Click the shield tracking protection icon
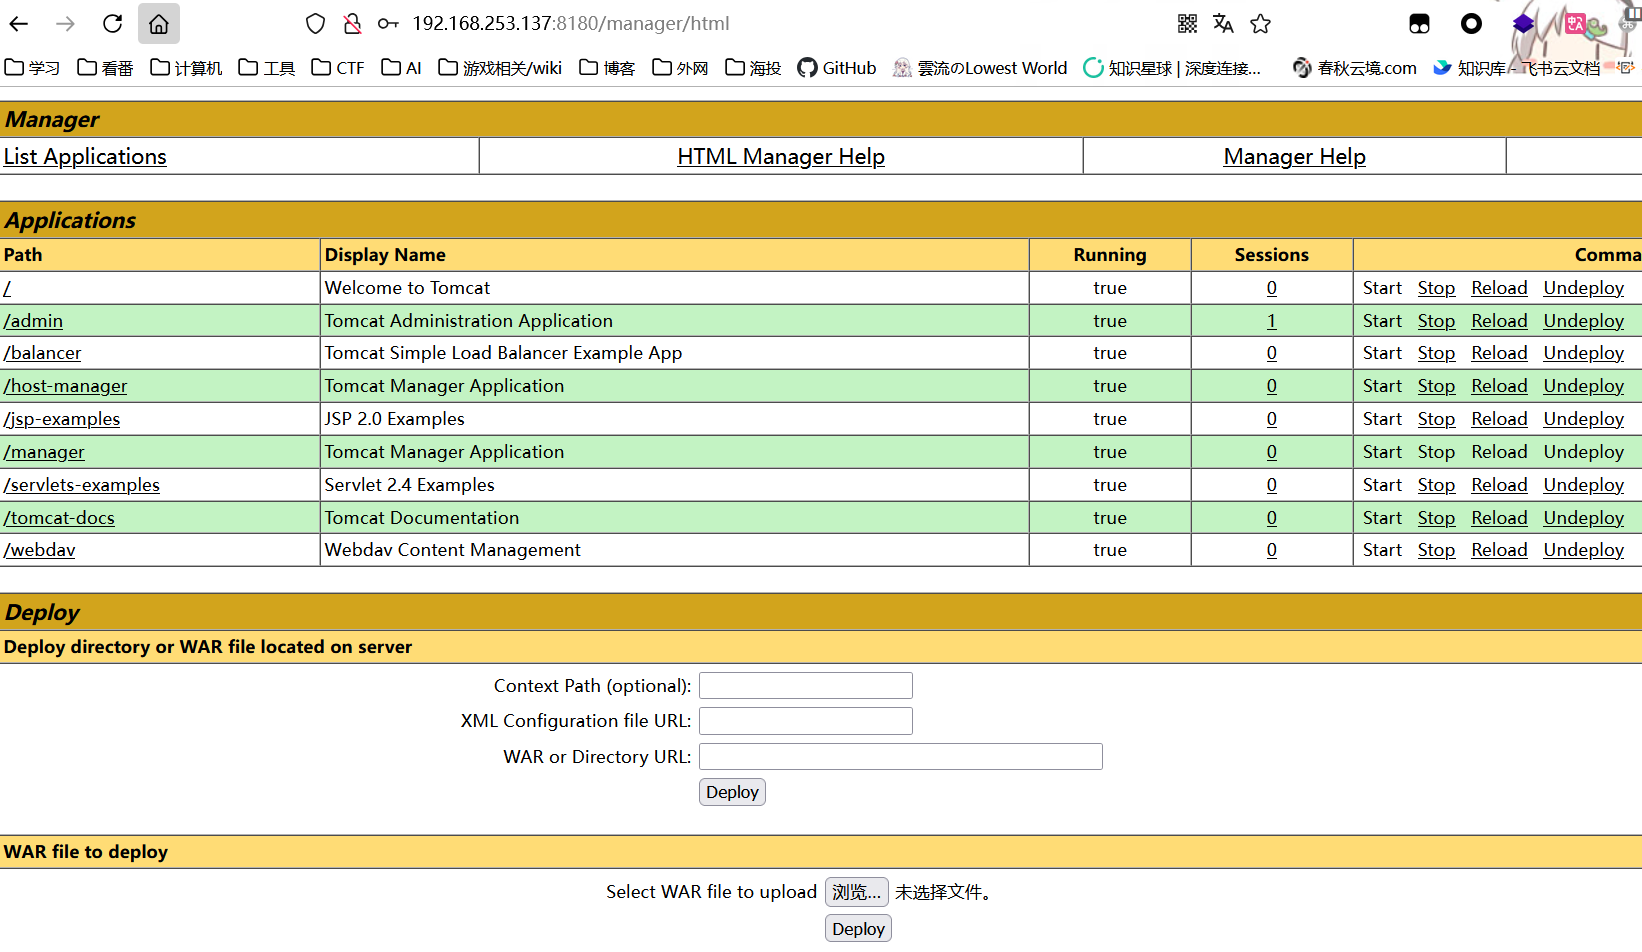 (316, 23)
